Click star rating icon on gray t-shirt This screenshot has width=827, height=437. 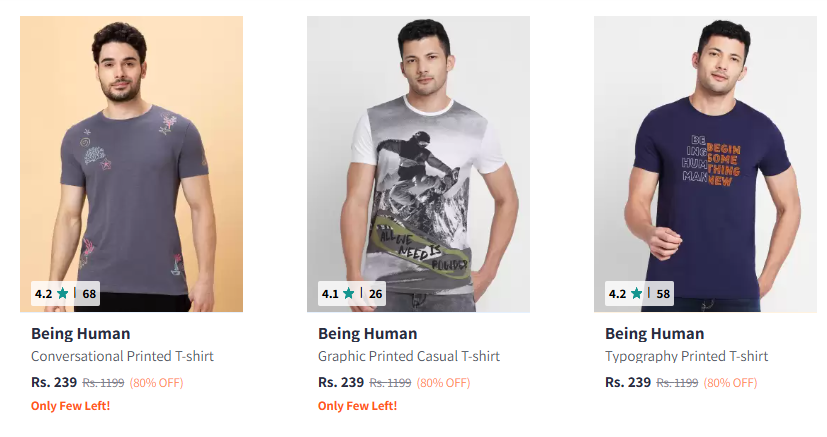click(62, 294)
